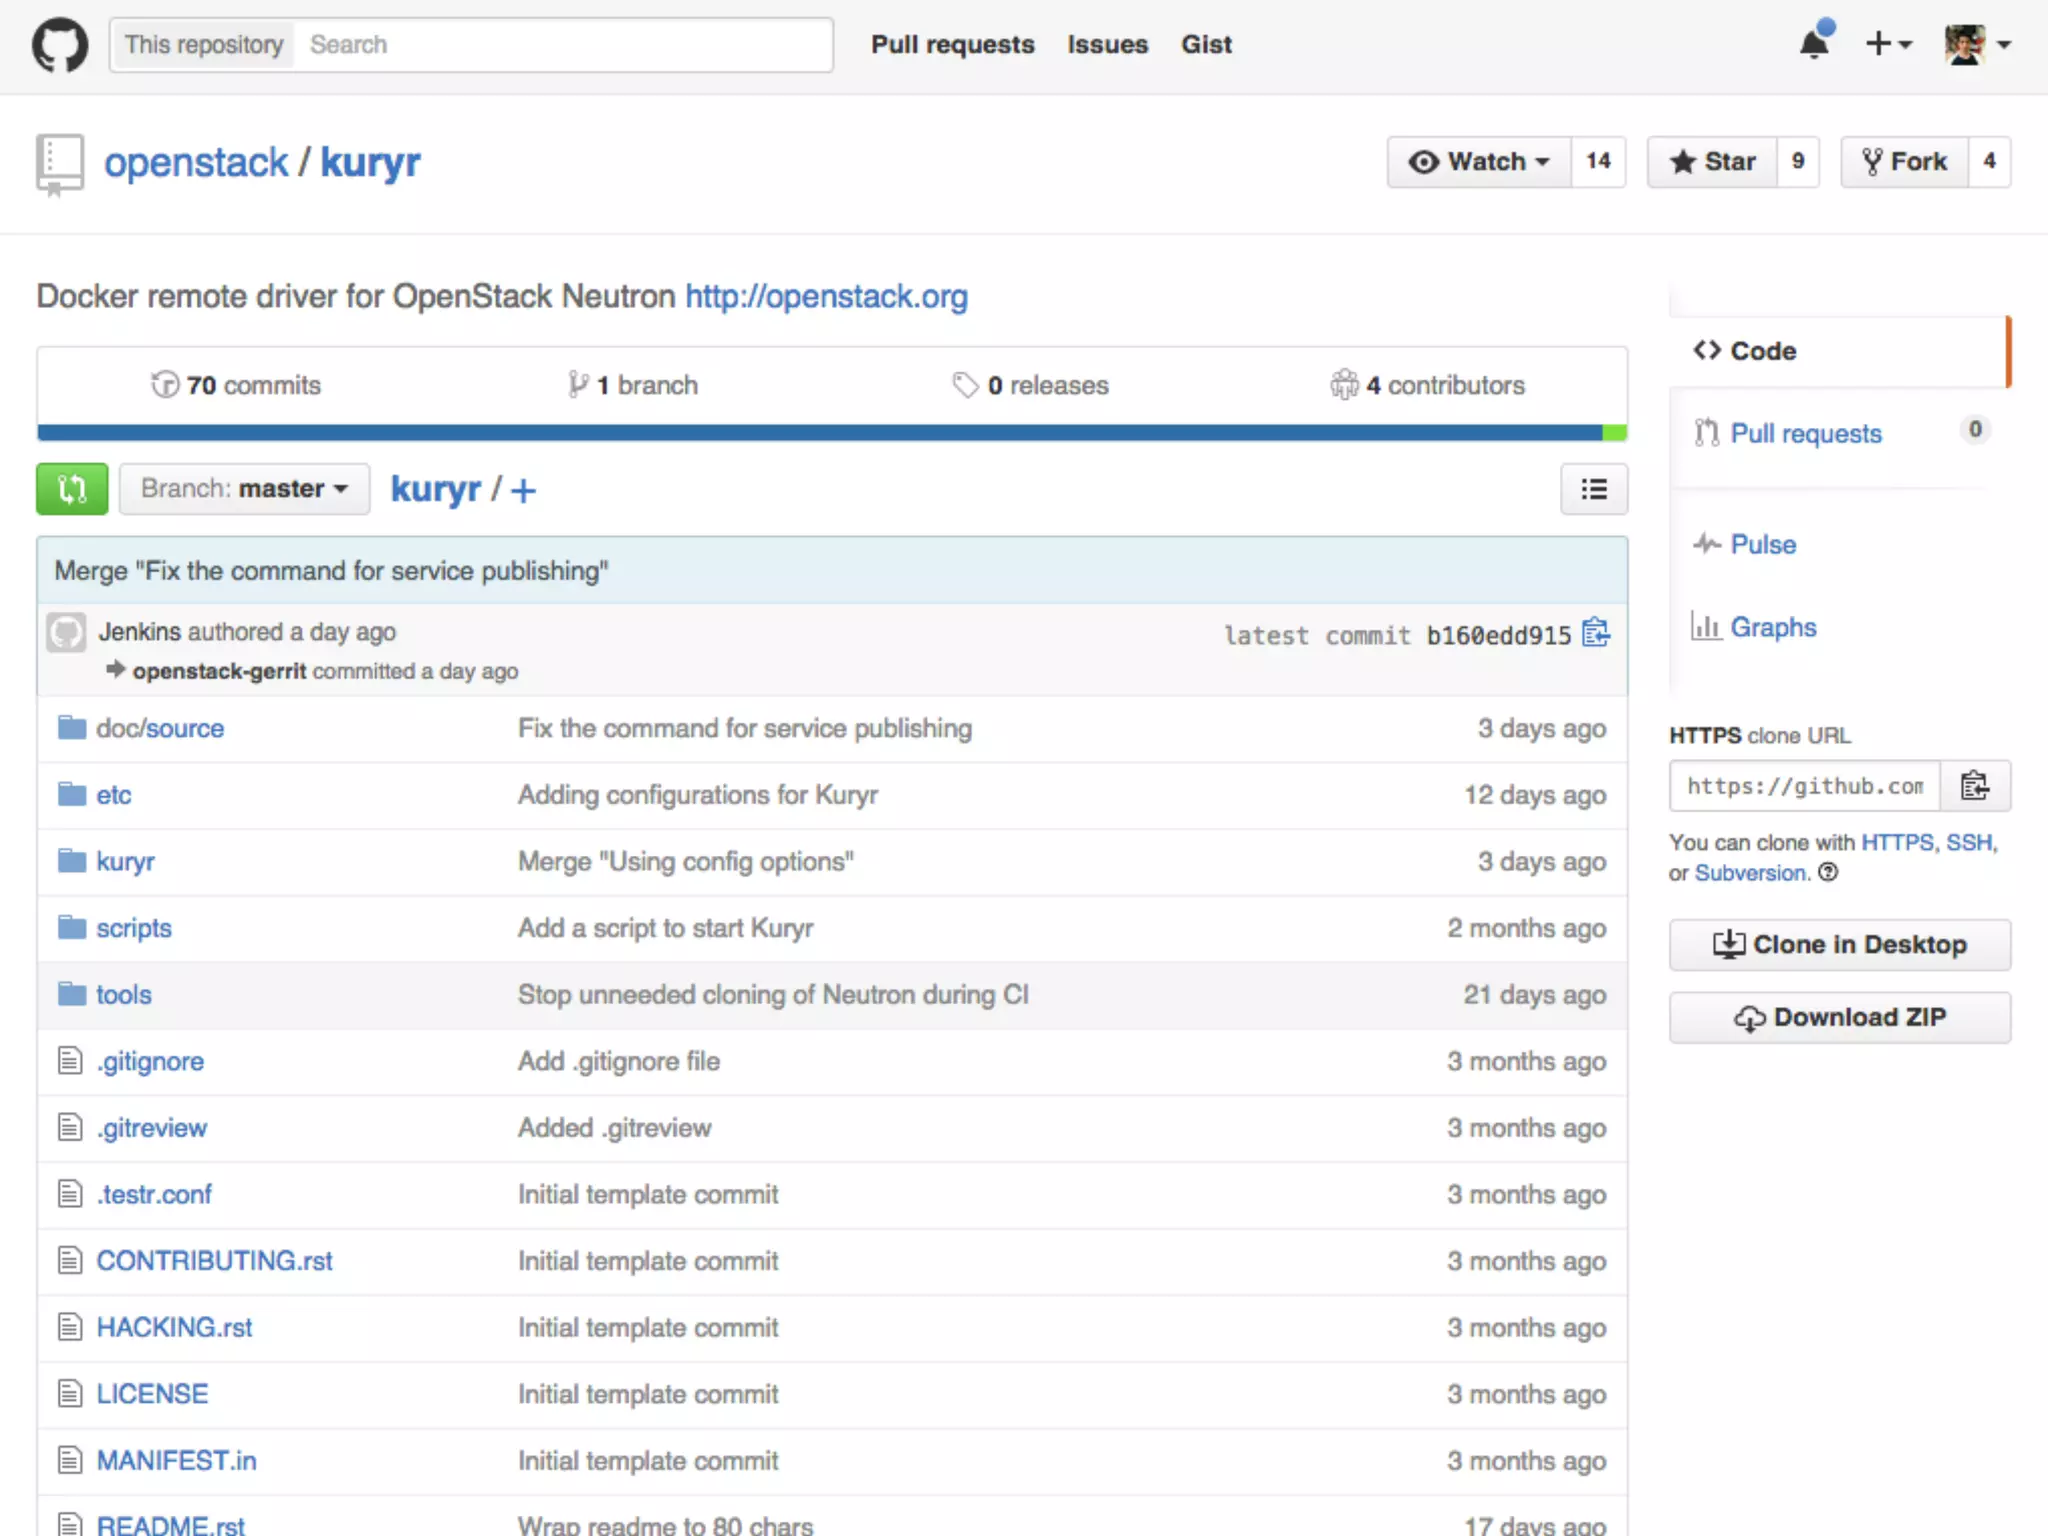The image size is (2048, 1536).
Task: Star the kuryr repository
Action: 1713,162
